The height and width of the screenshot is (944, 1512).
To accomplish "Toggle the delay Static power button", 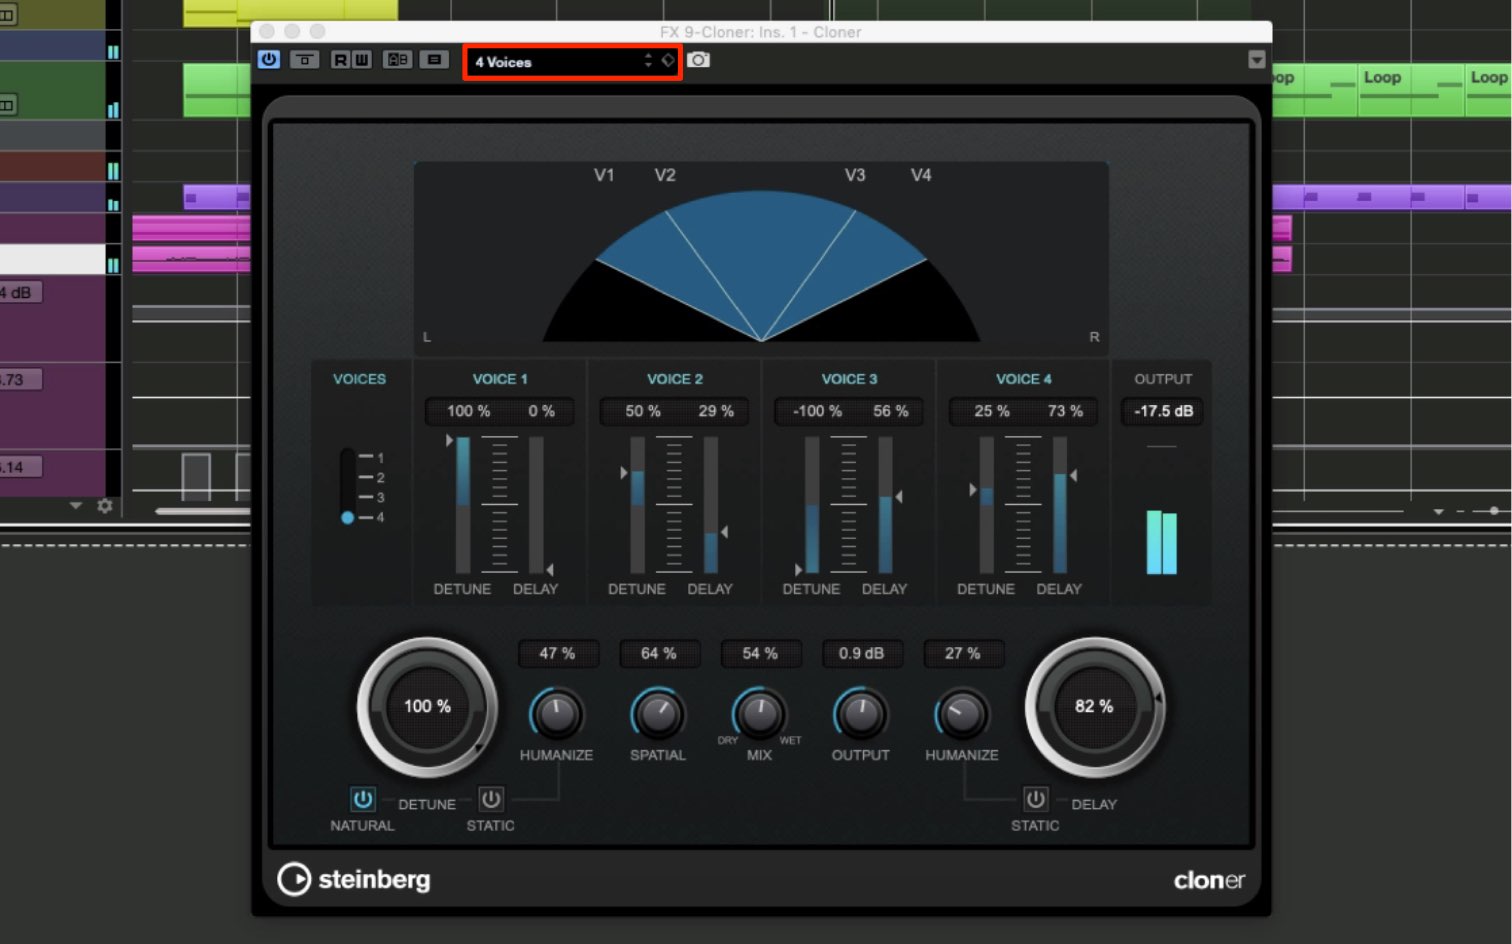I will pos(1035,799).
